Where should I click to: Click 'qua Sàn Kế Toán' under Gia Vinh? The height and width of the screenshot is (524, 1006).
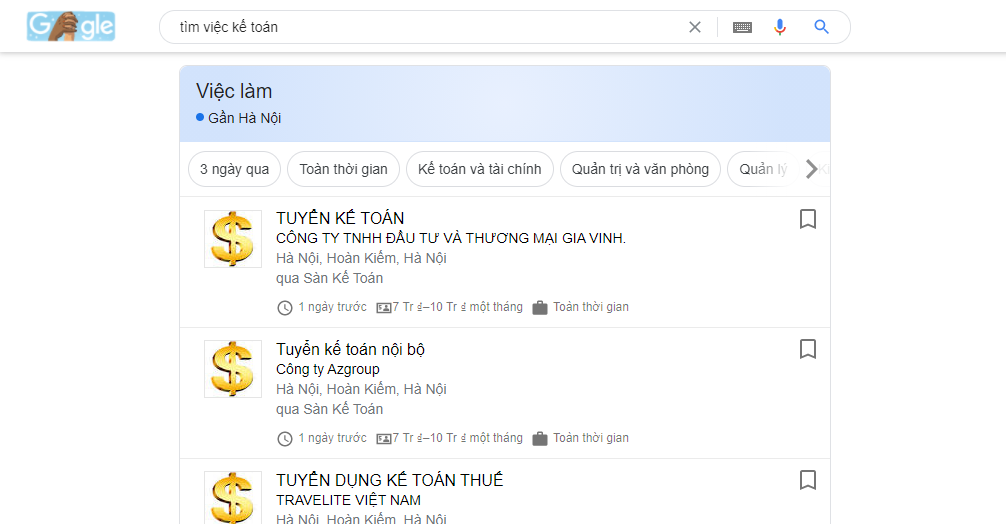[330, 278]
